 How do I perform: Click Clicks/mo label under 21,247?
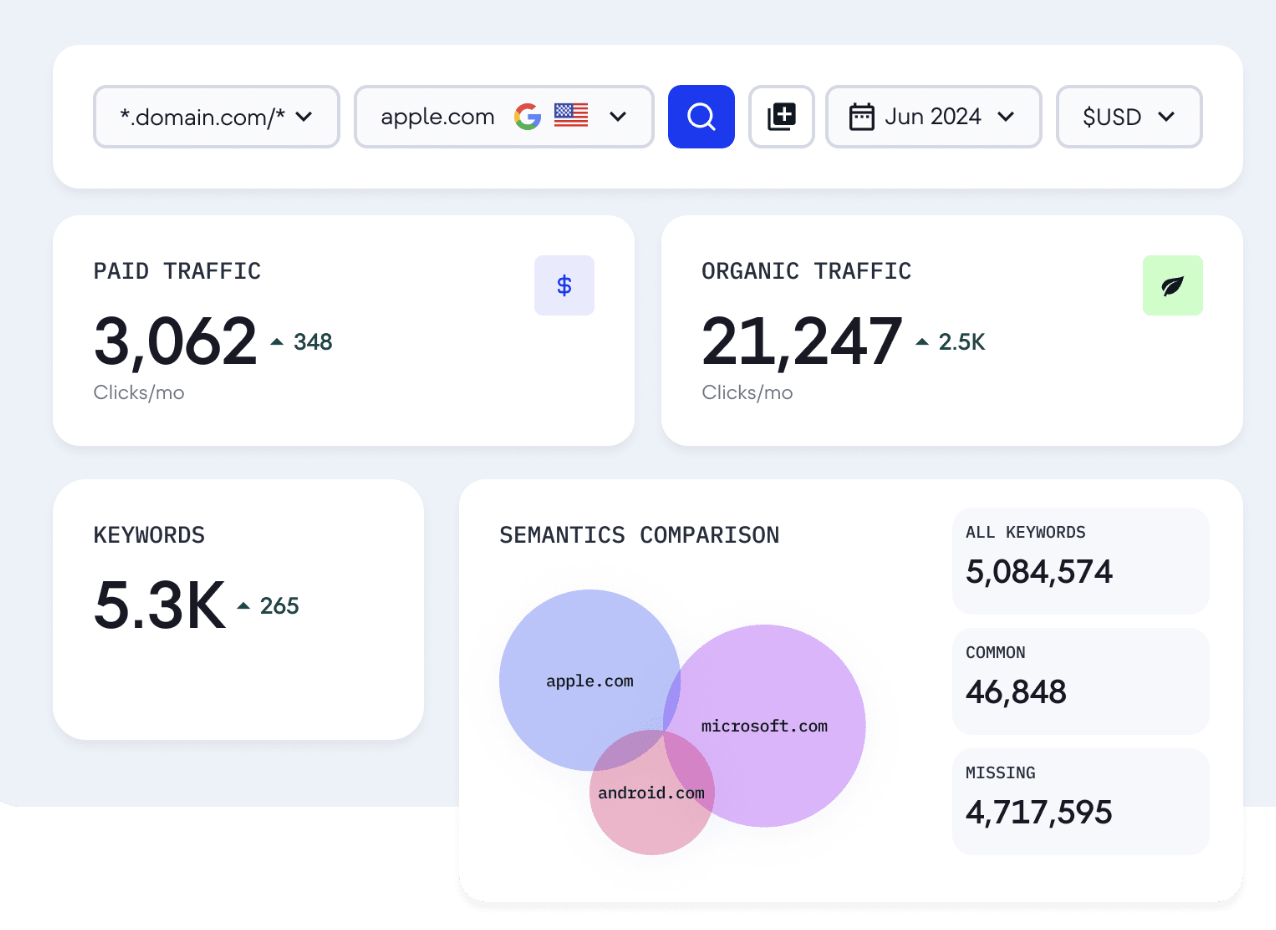(747, 392)
